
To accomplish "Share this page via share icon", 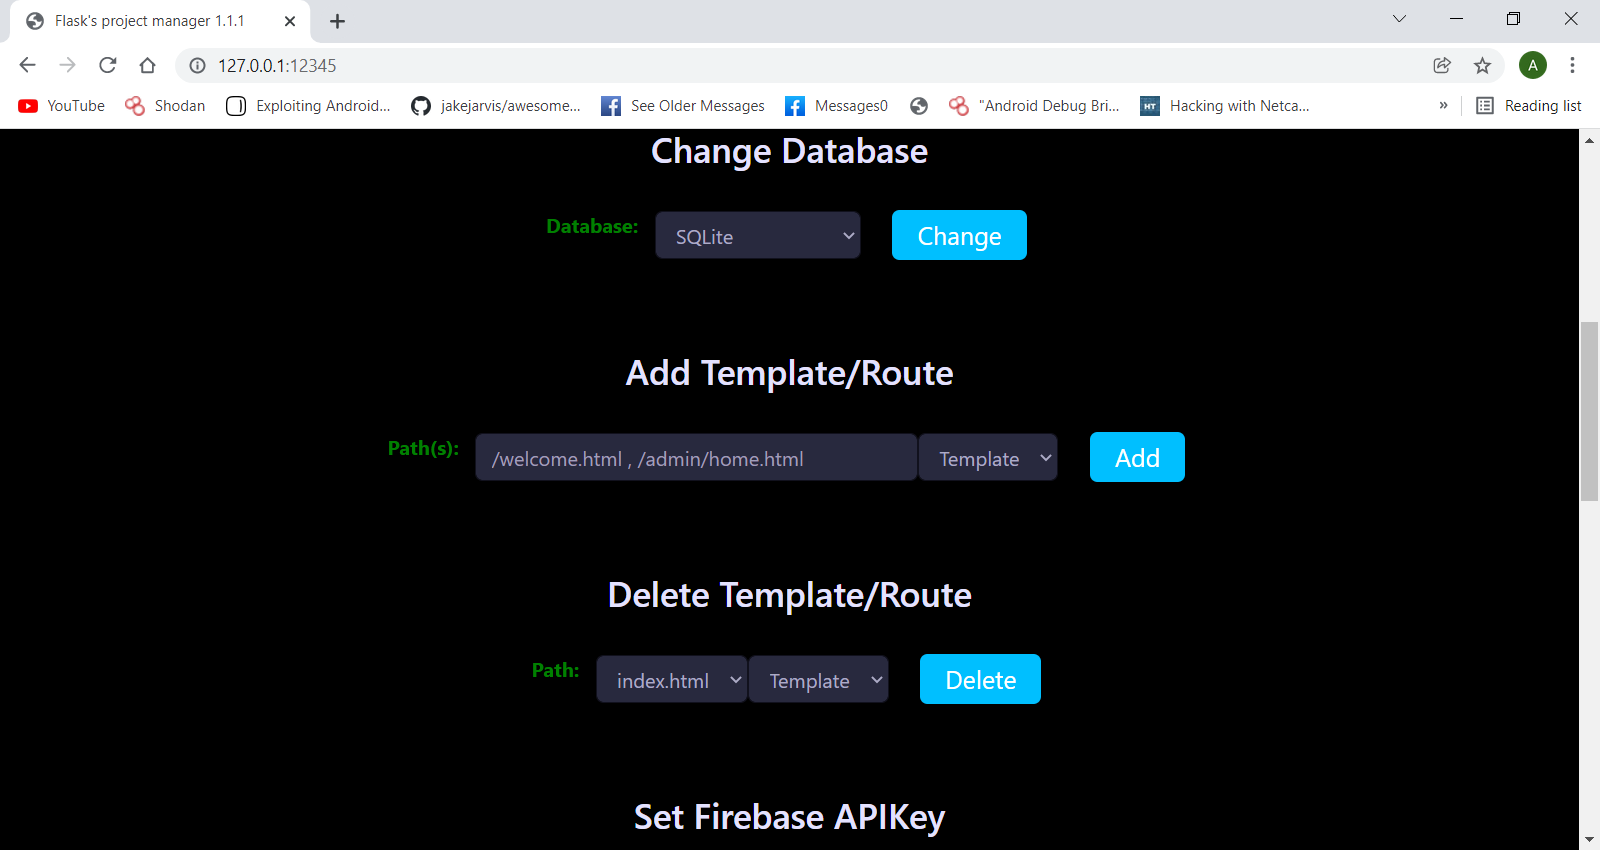I will click(1442, 65).
